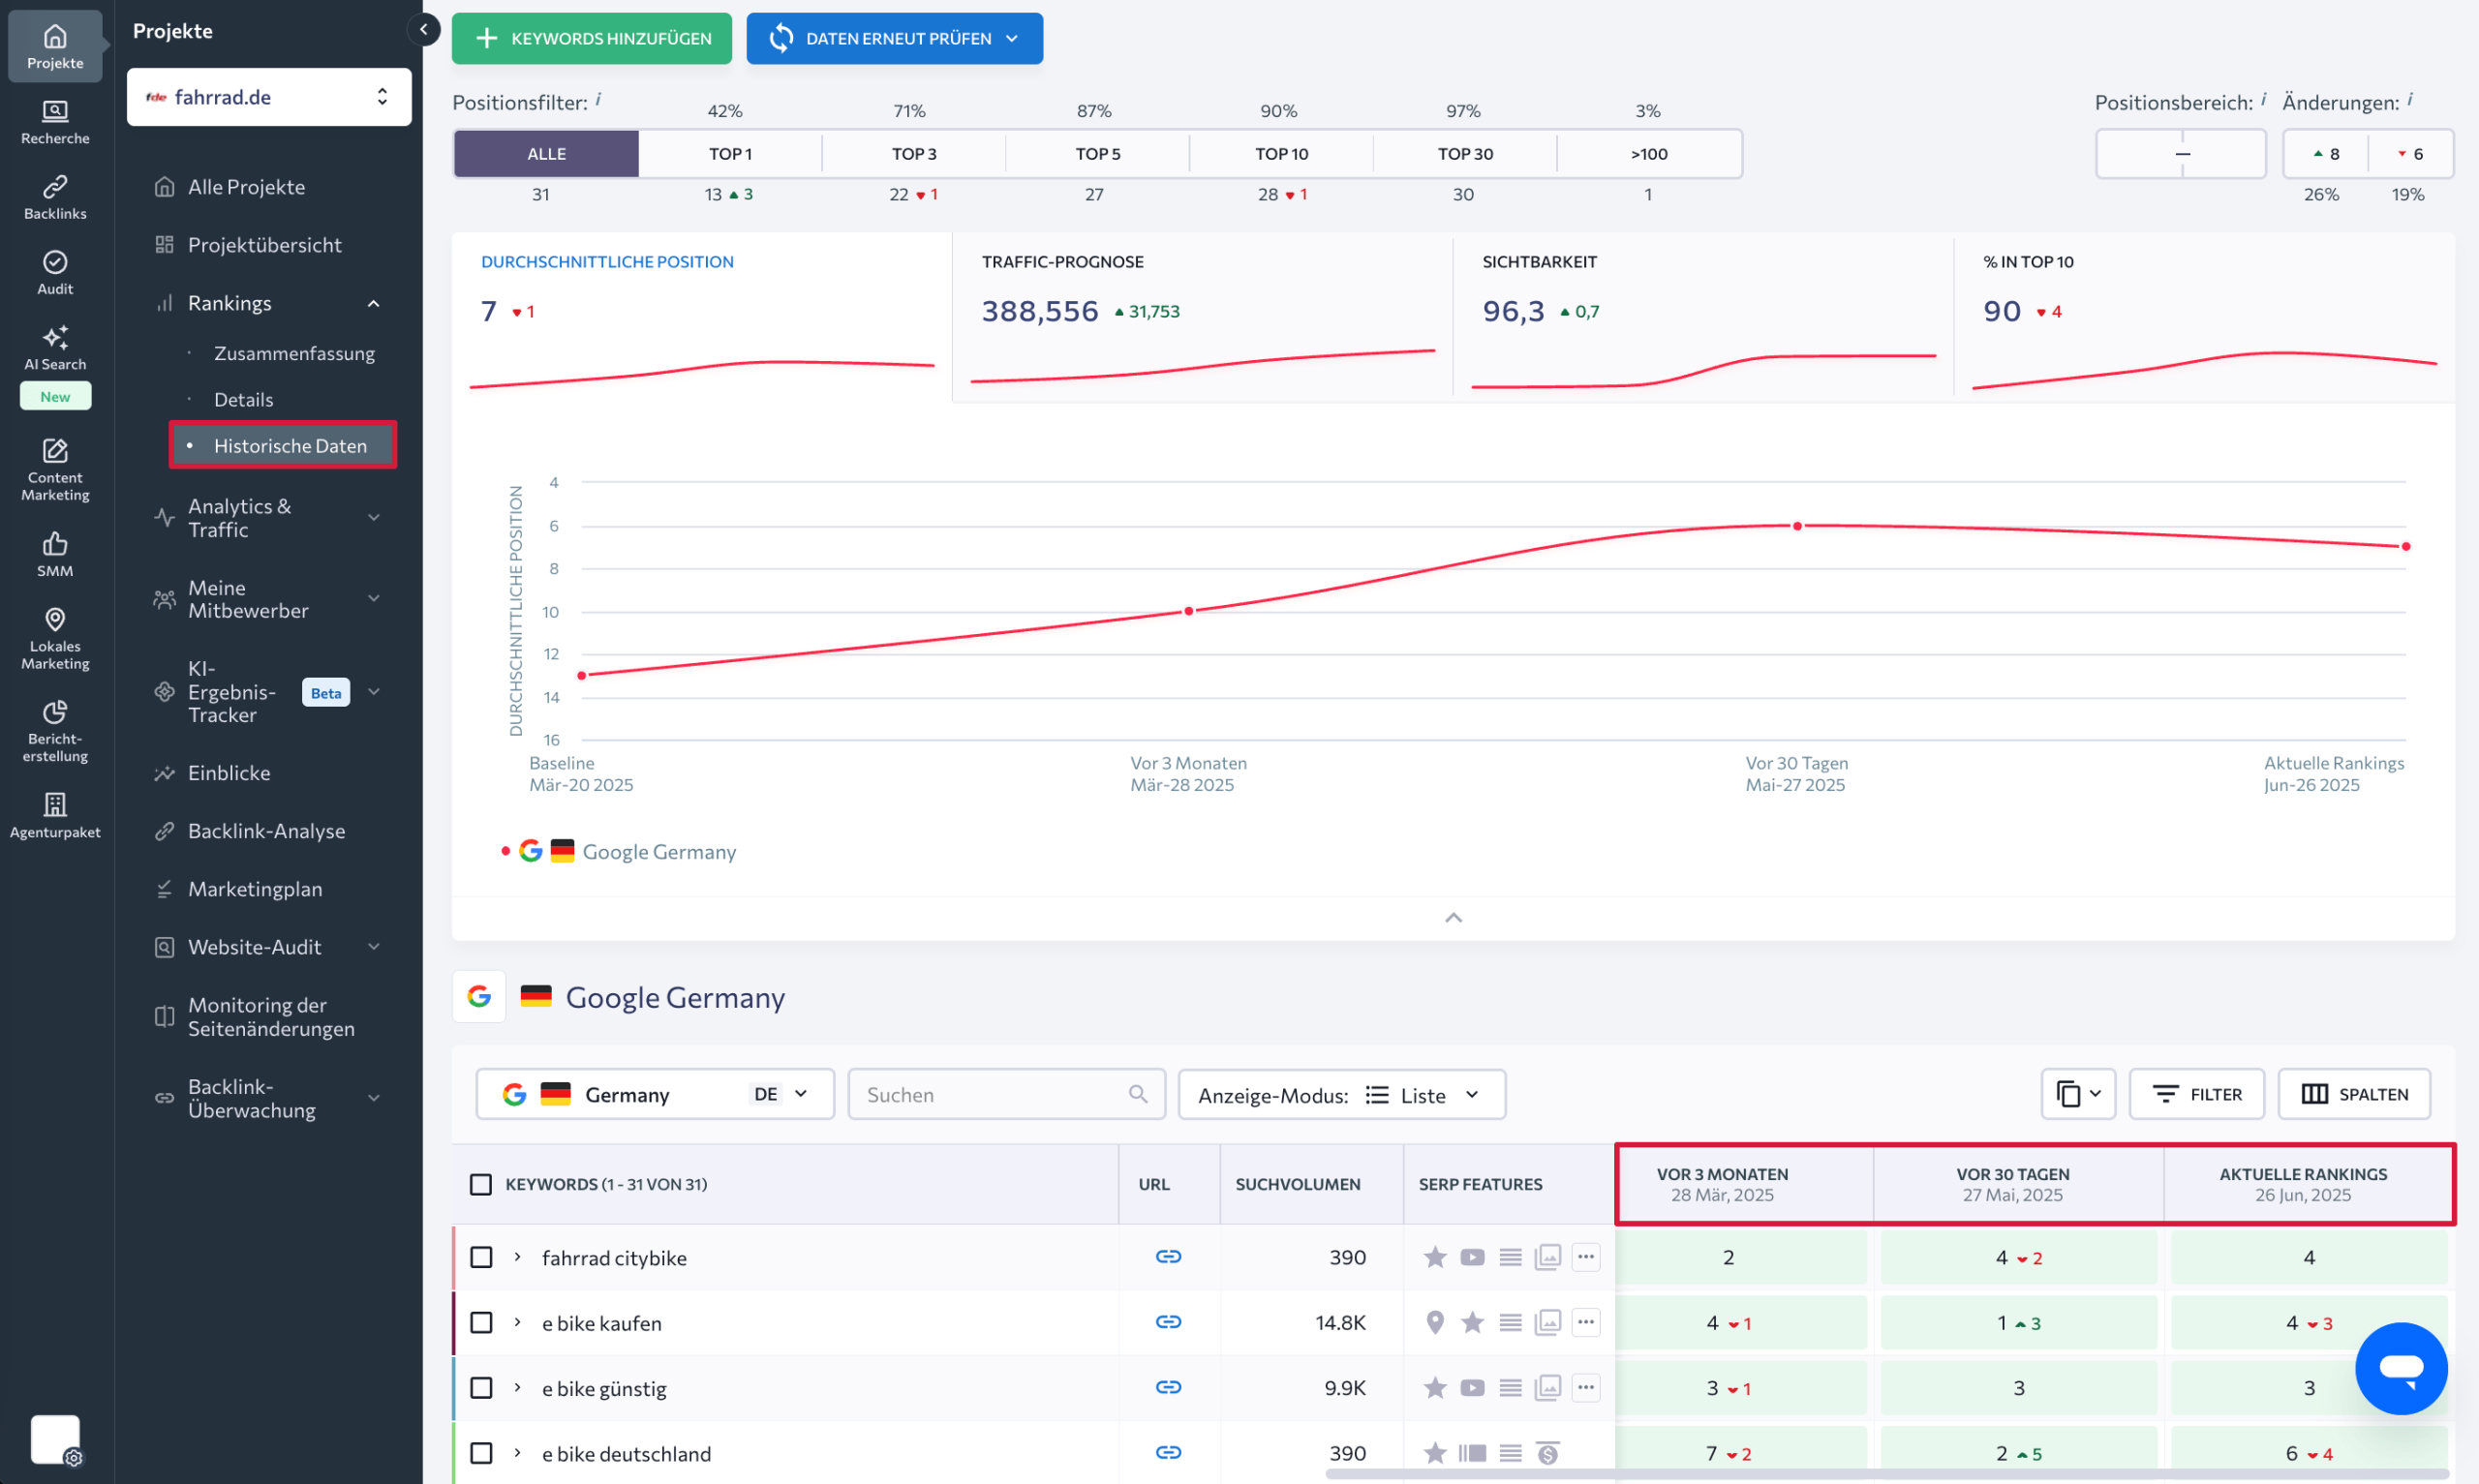Open the Recherche section icon
Viewport: 2479px width, 1484px height.
coord(55,122)
